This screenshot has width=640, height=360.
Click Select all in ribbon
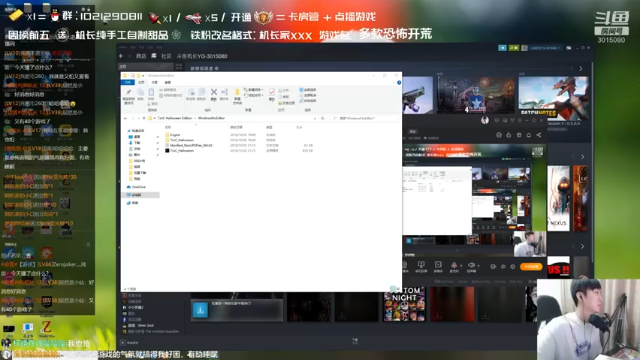[308, 90]
